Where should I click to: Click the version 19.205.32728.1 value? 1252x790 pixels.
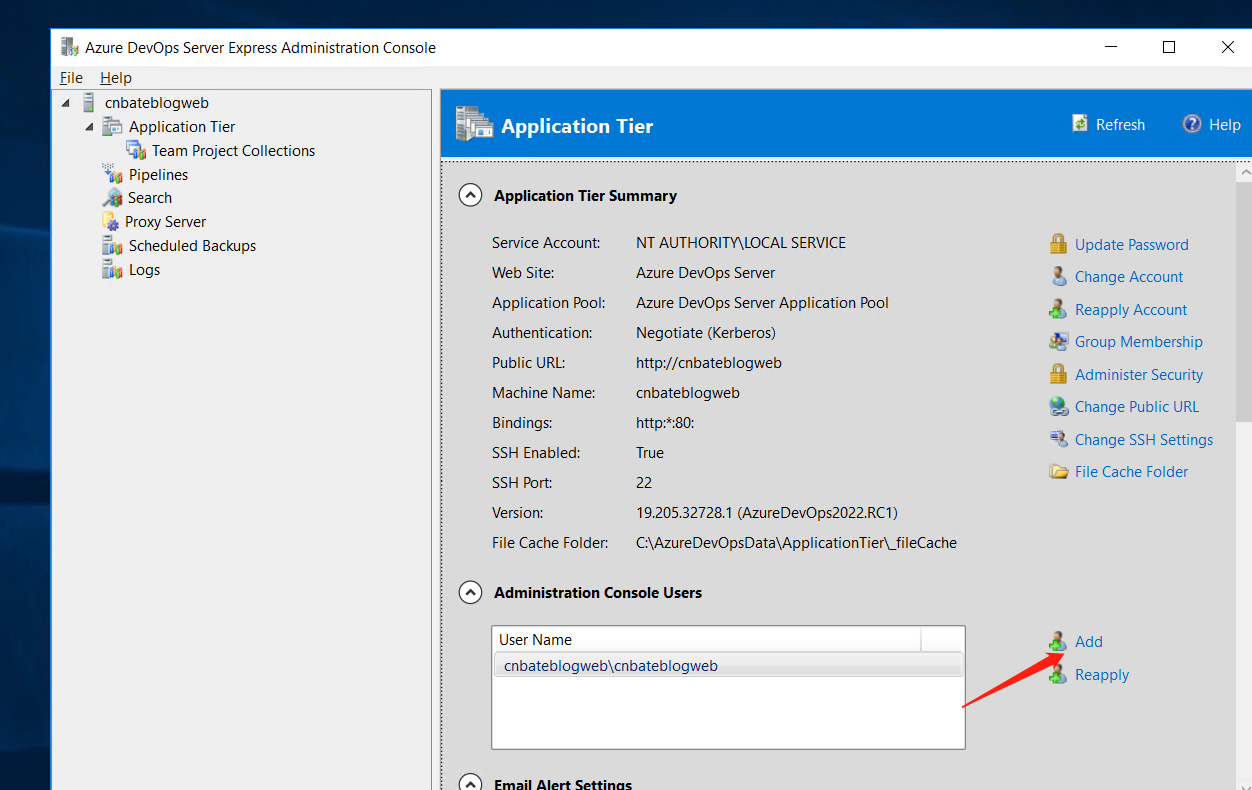(x=767, y=513)
